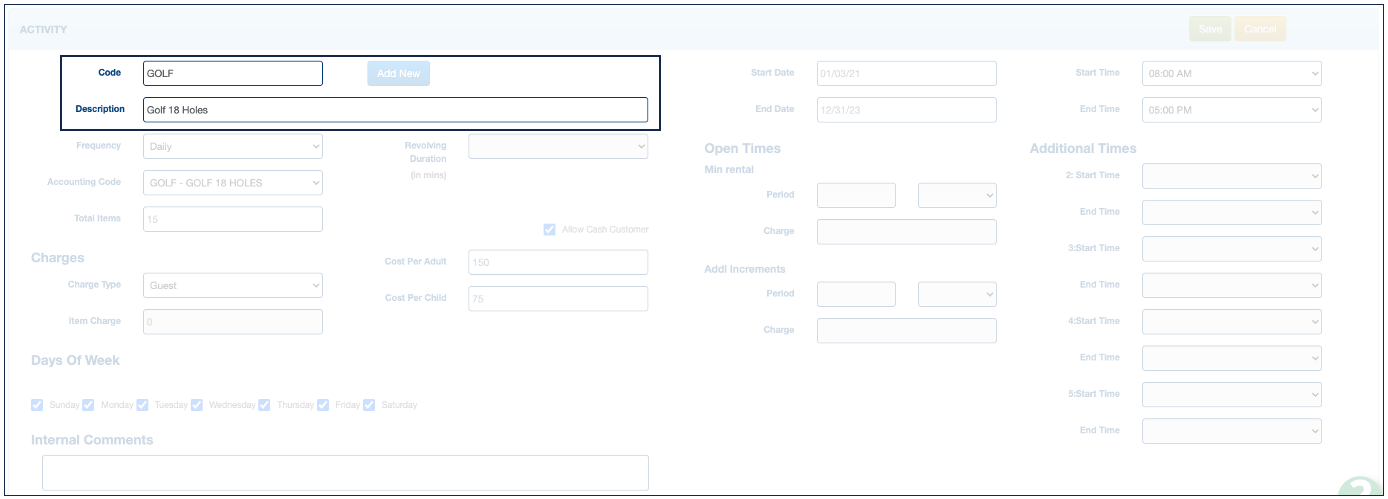The image size is (1388, 499).
Task: Click the green help question mark icon
Action: coord(1363,487)
